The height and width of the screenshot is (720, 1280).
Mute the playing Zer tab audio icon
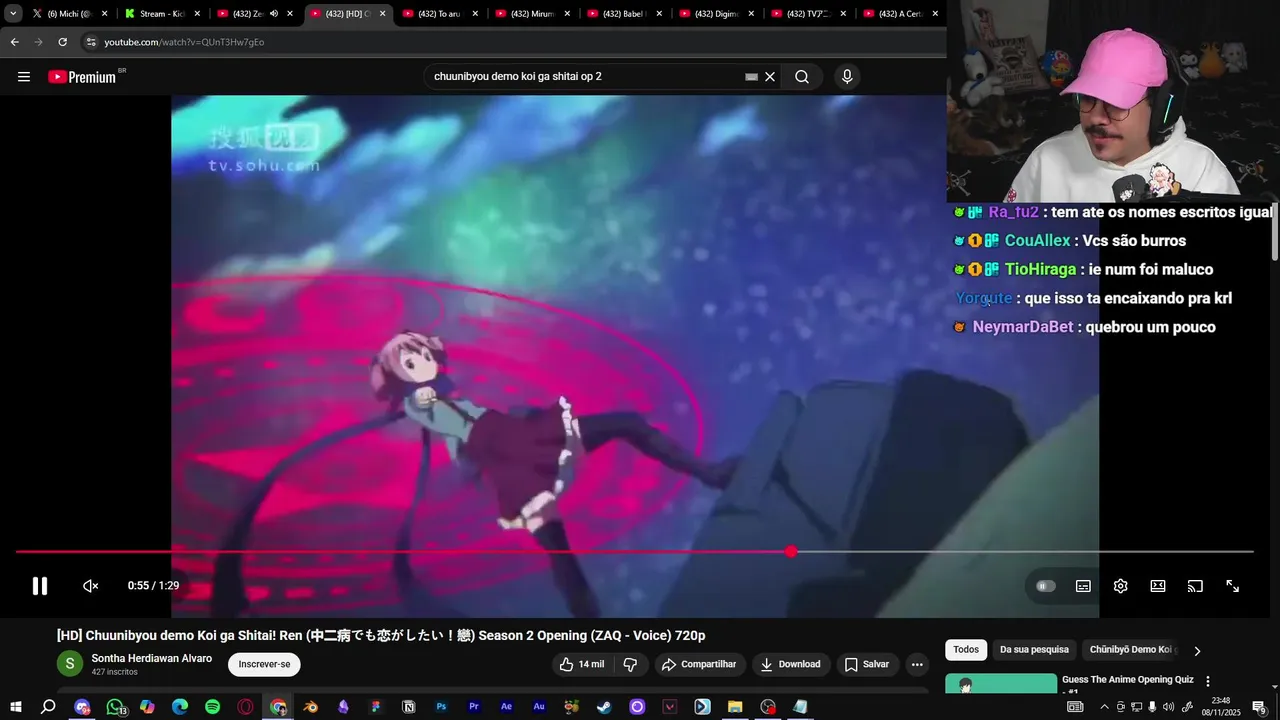click(274, 14)
